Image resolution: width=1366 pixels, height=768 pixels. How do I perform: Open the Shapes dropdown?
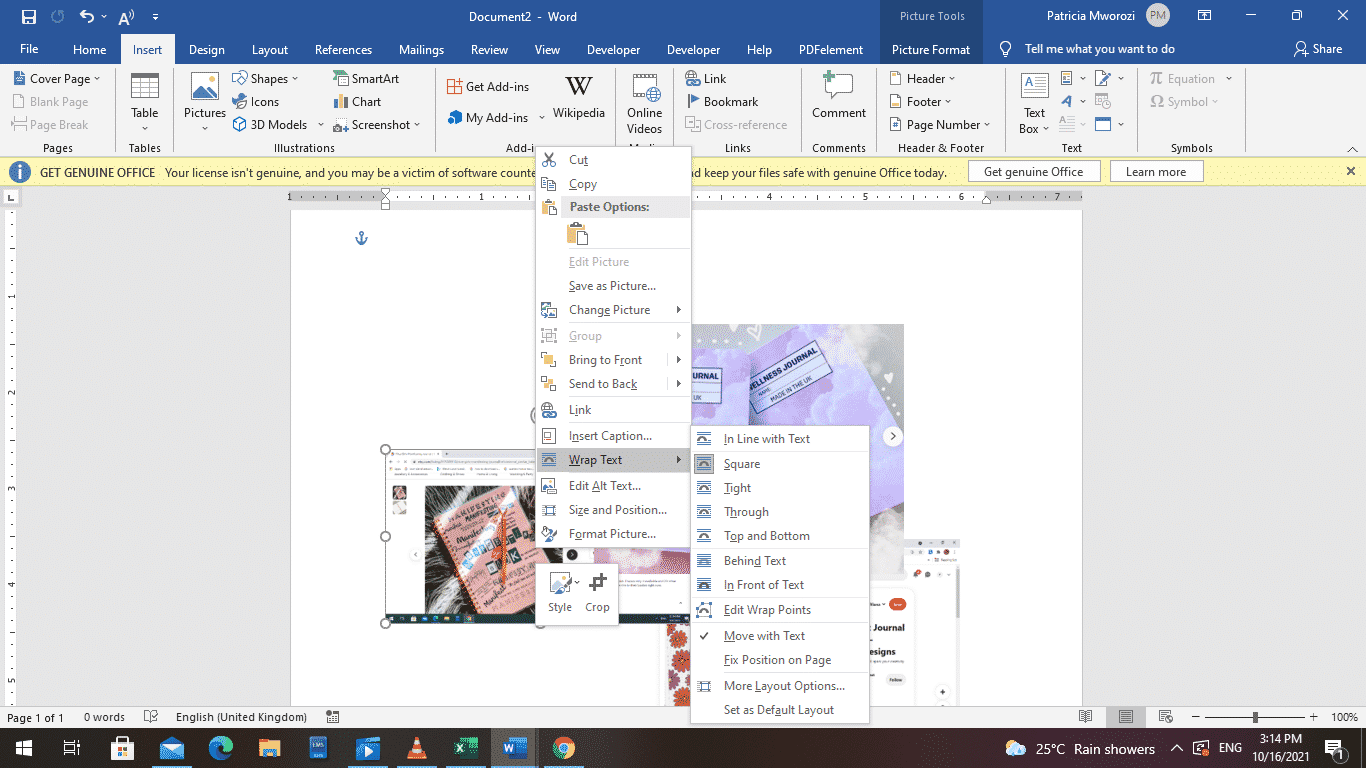[268, 77]
